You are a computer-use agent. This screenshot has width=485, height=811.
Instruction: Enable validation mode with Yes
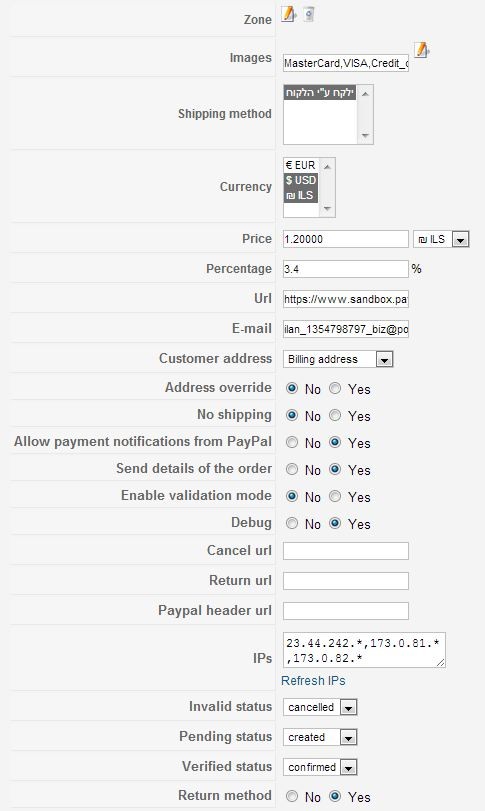(x=335, y=497)
